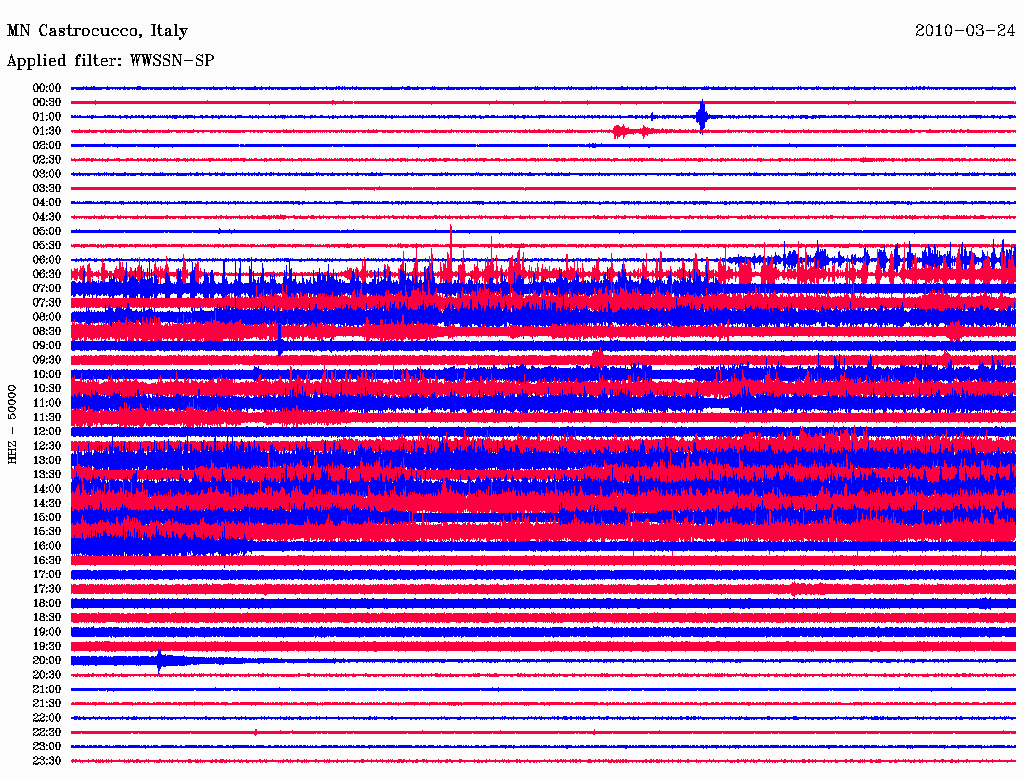Click the 23:00 time label
Image resolution: width=1024 pixels, height=780 pixels.
pos(47,747)
